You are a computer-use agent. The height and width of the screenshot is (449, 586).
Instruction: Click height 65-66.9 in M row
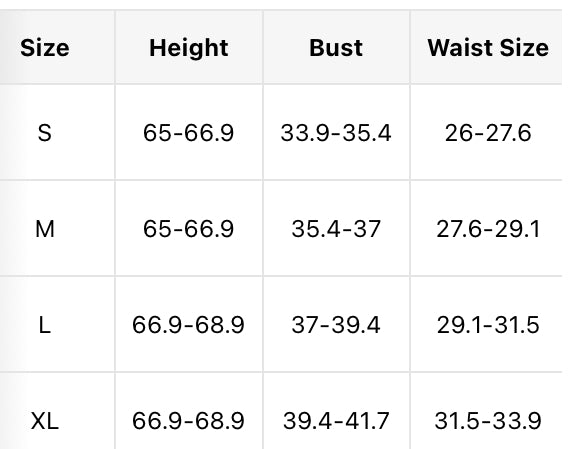tap(189, 229)
